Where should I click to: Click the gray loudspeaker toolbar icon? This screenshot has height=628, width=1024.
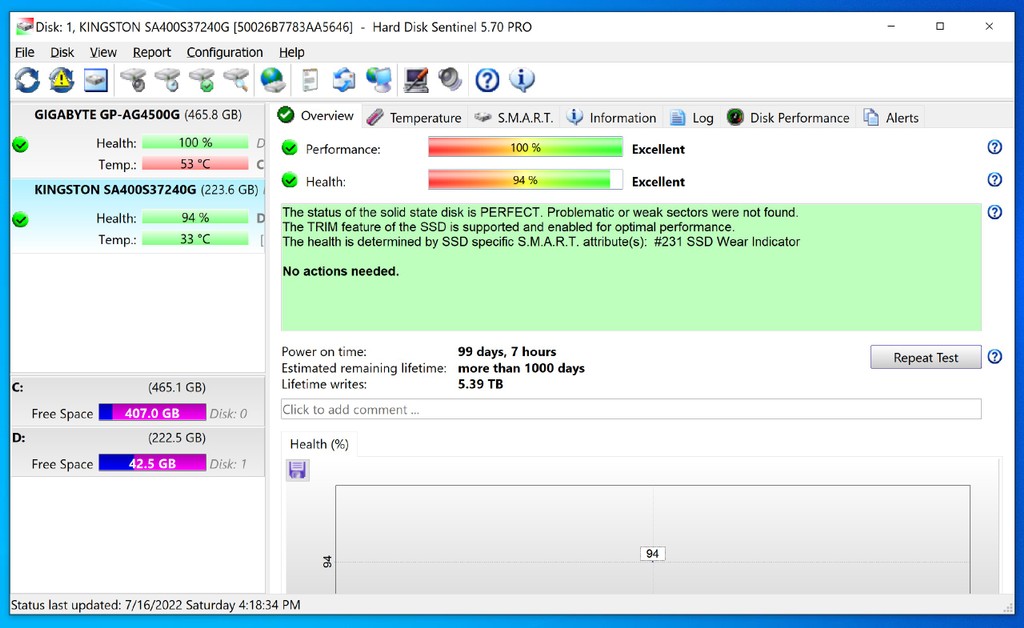point(450,80)
